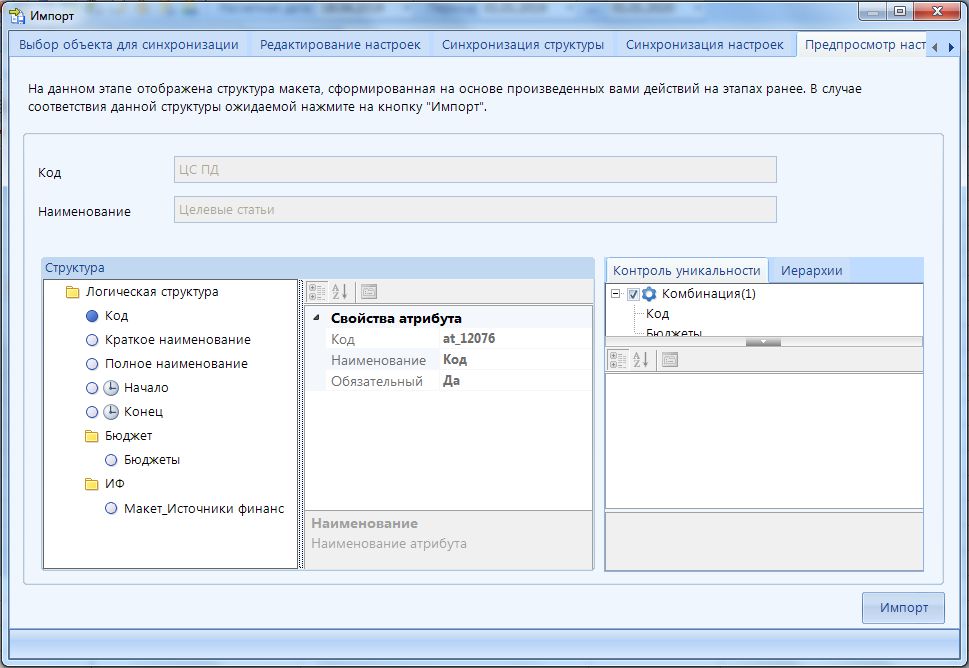Click Categorized icon in uniqueness control property grid

coord(618,360)
